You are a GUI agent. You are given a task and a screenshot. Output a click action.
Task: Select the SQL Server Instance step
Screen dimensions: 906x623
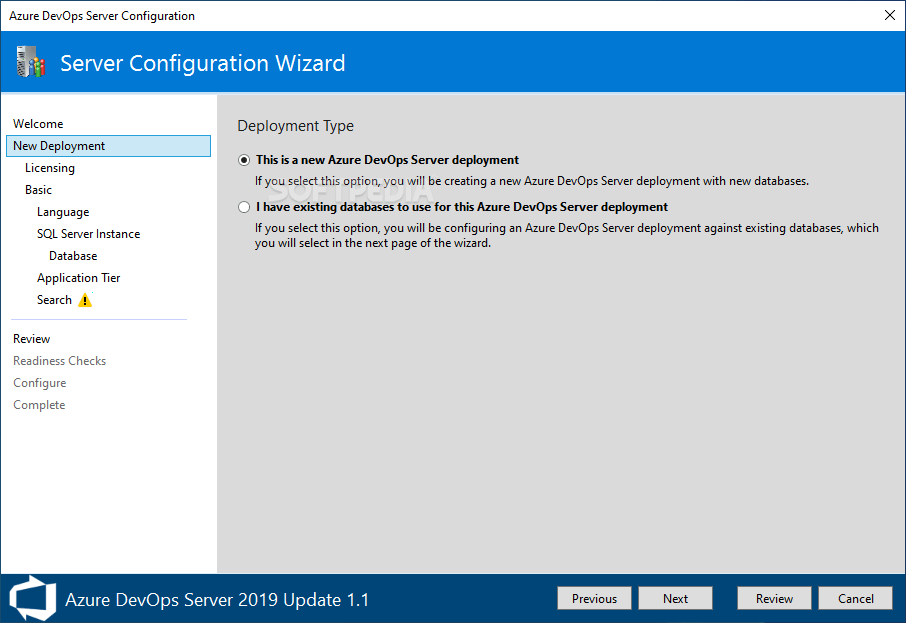pos(88,233)
